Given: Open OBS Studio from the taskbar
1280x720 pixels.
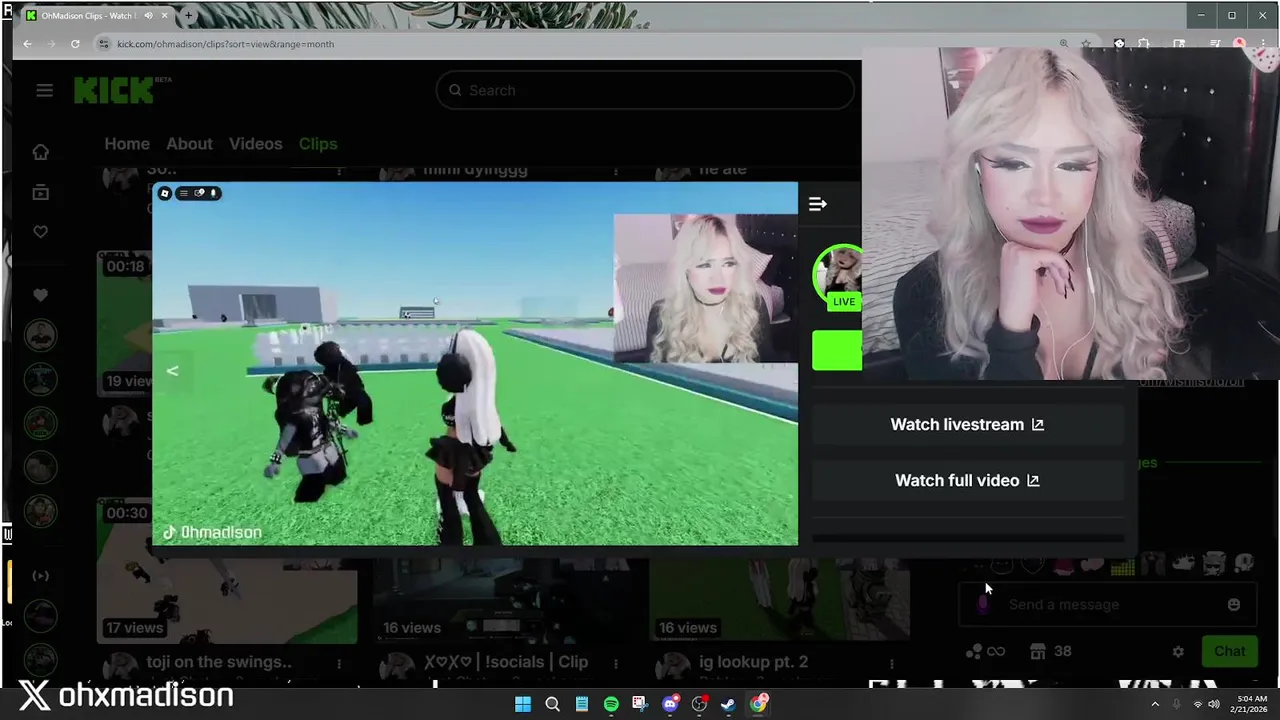Looking at the screenshot, I should pyautogui.click(x=699, y=704).
